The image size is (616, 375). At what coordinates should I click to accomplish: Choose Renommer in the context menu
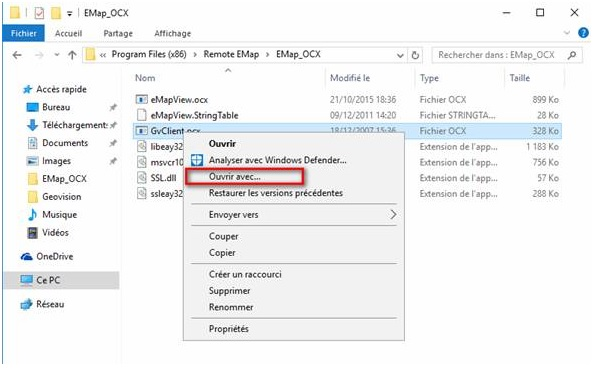[231, 307]
